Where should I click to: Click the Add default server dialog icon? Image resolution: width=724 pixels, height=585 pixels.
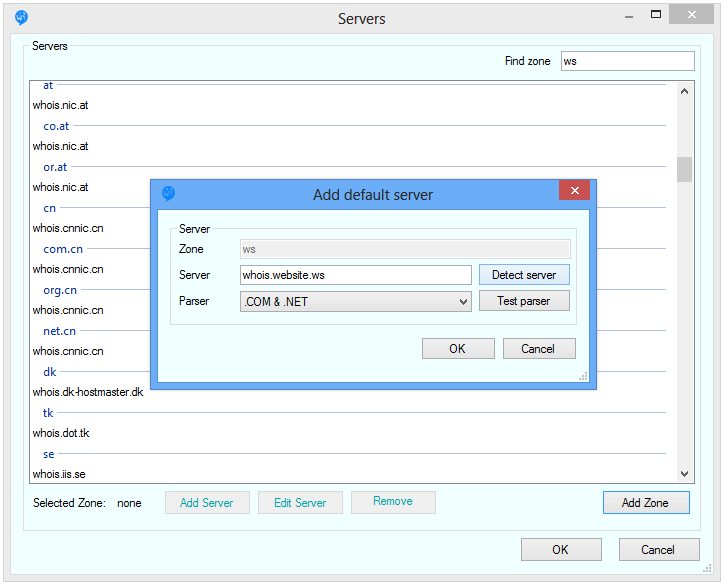169,193
